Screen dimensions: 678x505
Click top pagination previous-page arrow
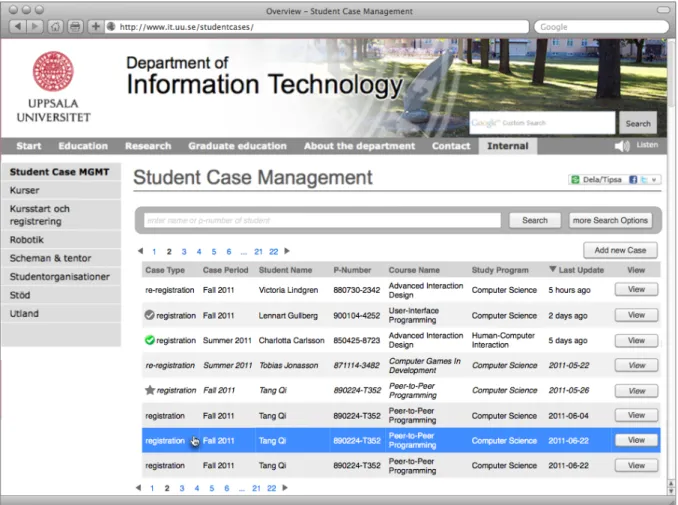140,251
